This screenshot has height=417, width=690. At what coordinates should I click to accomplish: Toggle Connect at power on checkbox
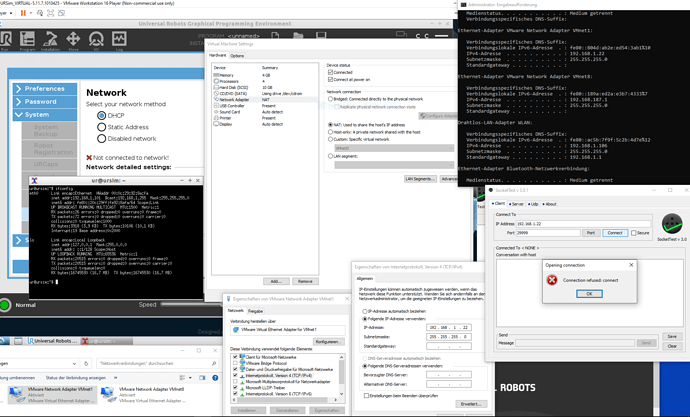330,80
